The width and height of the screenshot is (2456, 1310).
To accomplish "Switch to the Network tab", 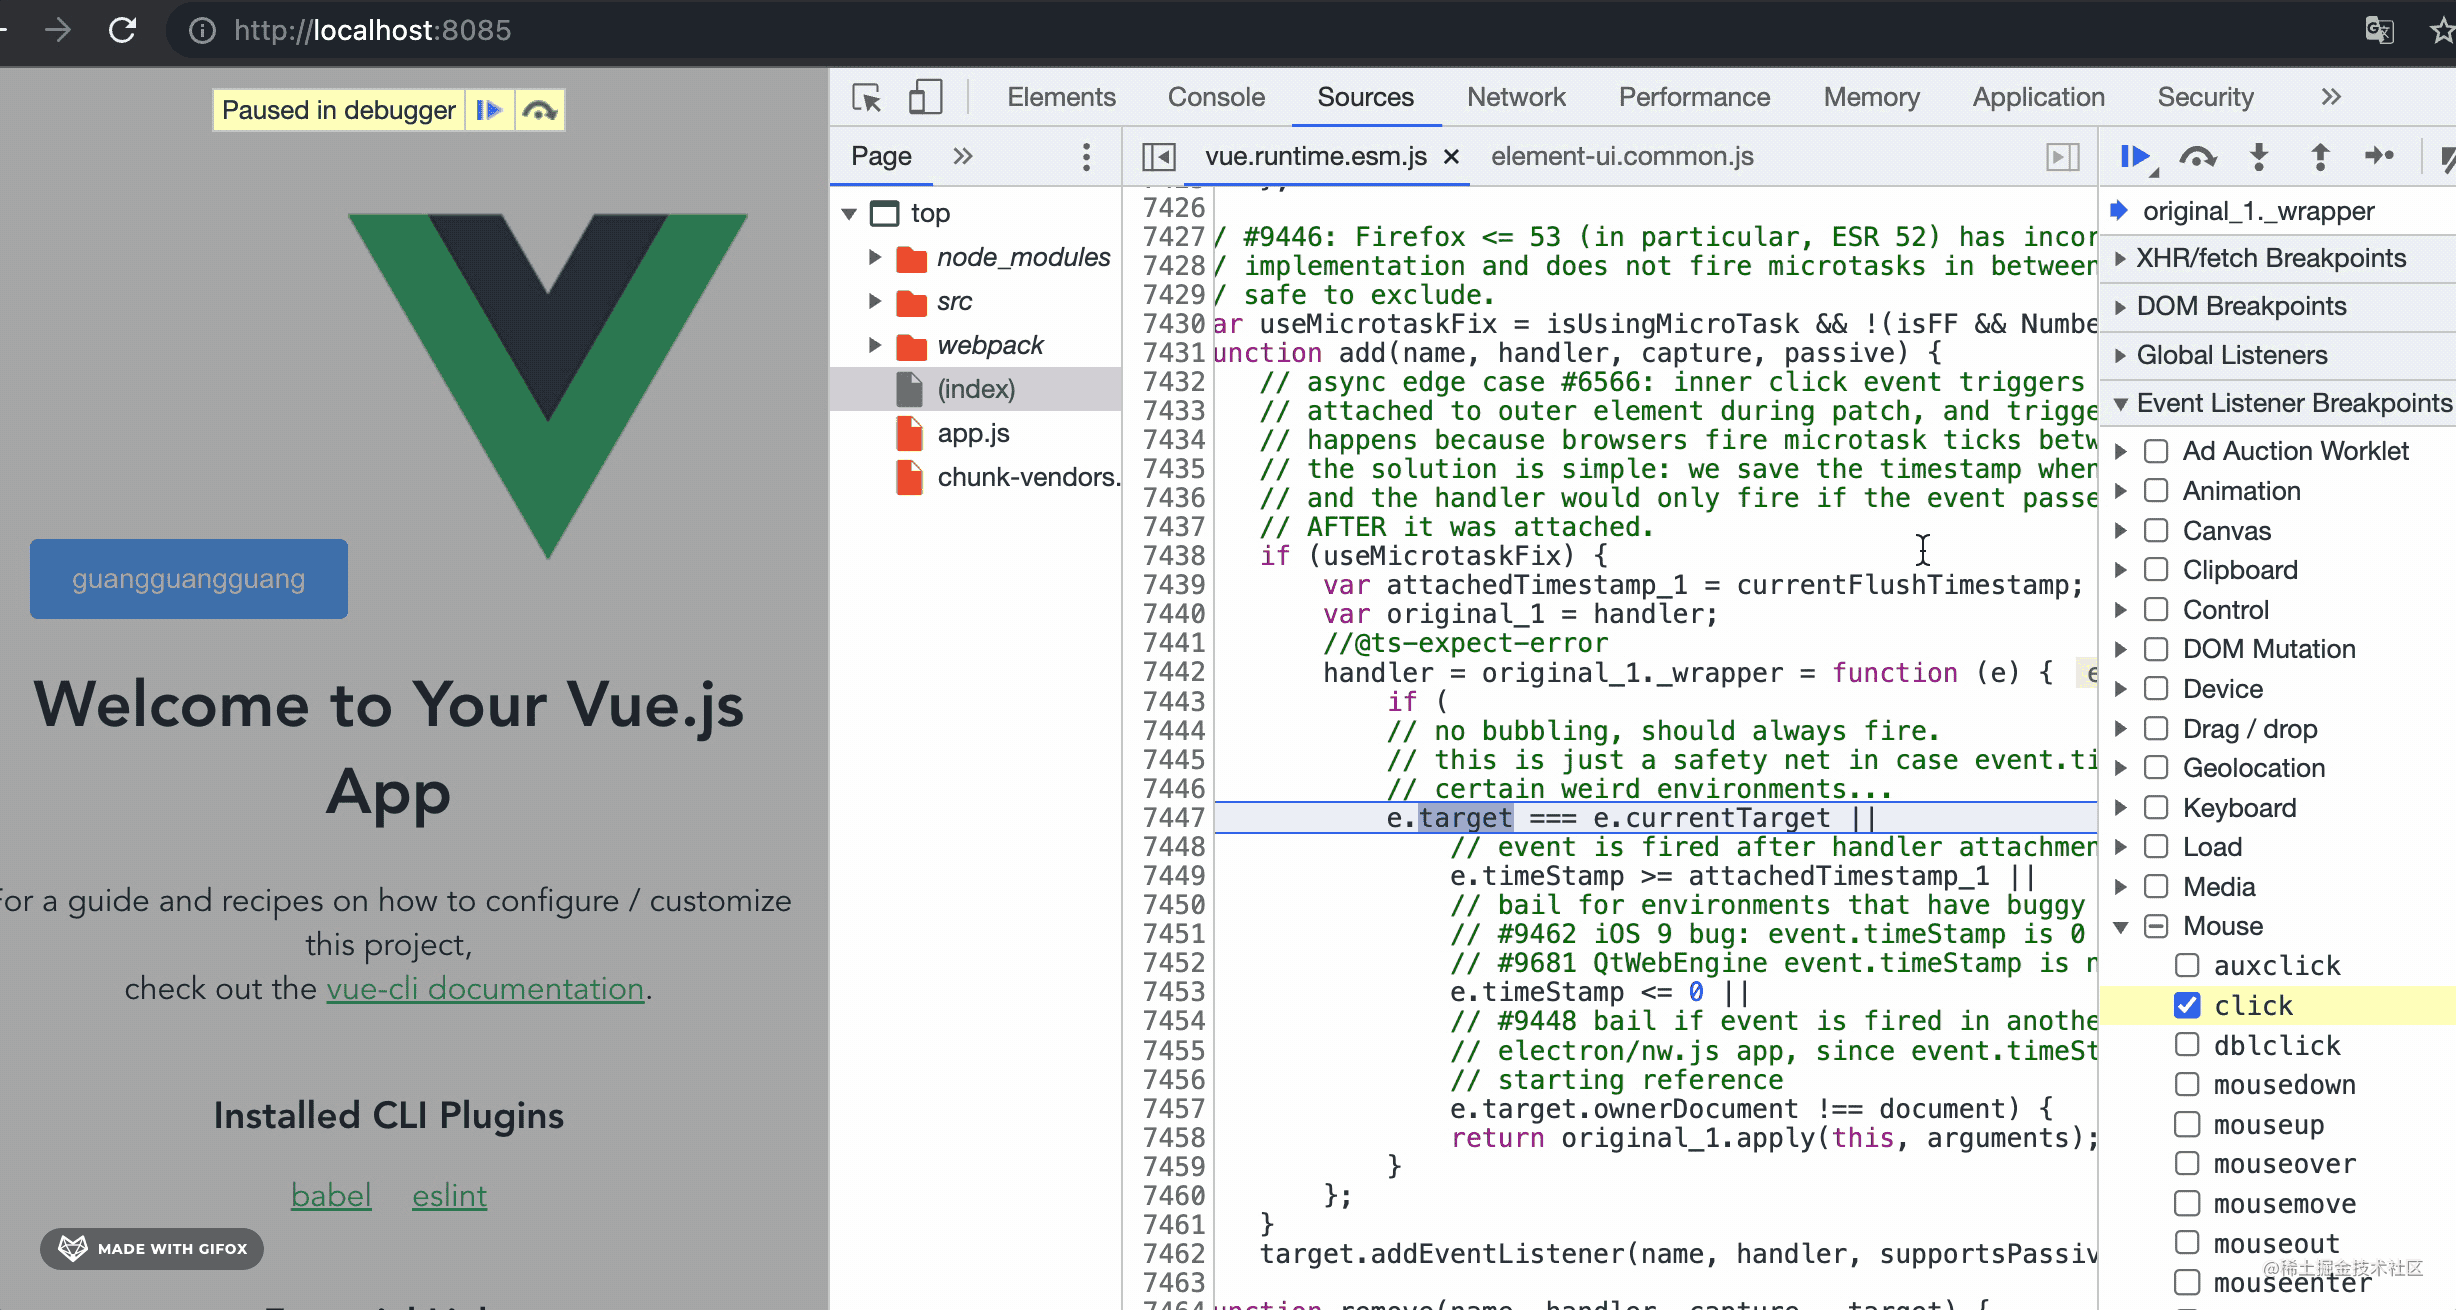I will pos(1515,98).
